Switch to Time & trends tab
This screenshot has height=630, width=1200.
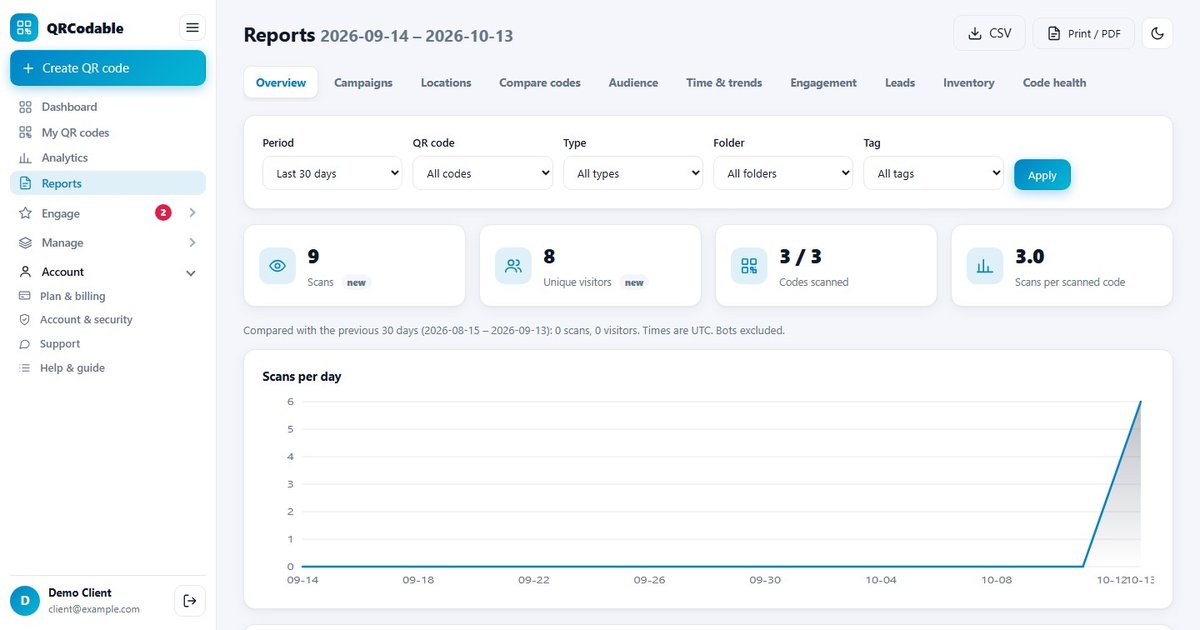pos(724,83)
